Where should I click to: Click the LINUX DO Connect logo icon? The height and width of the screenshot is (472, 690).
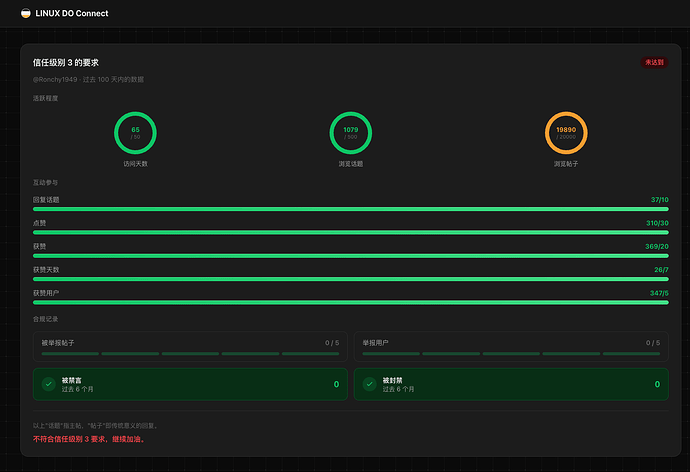tap(26, 13)
